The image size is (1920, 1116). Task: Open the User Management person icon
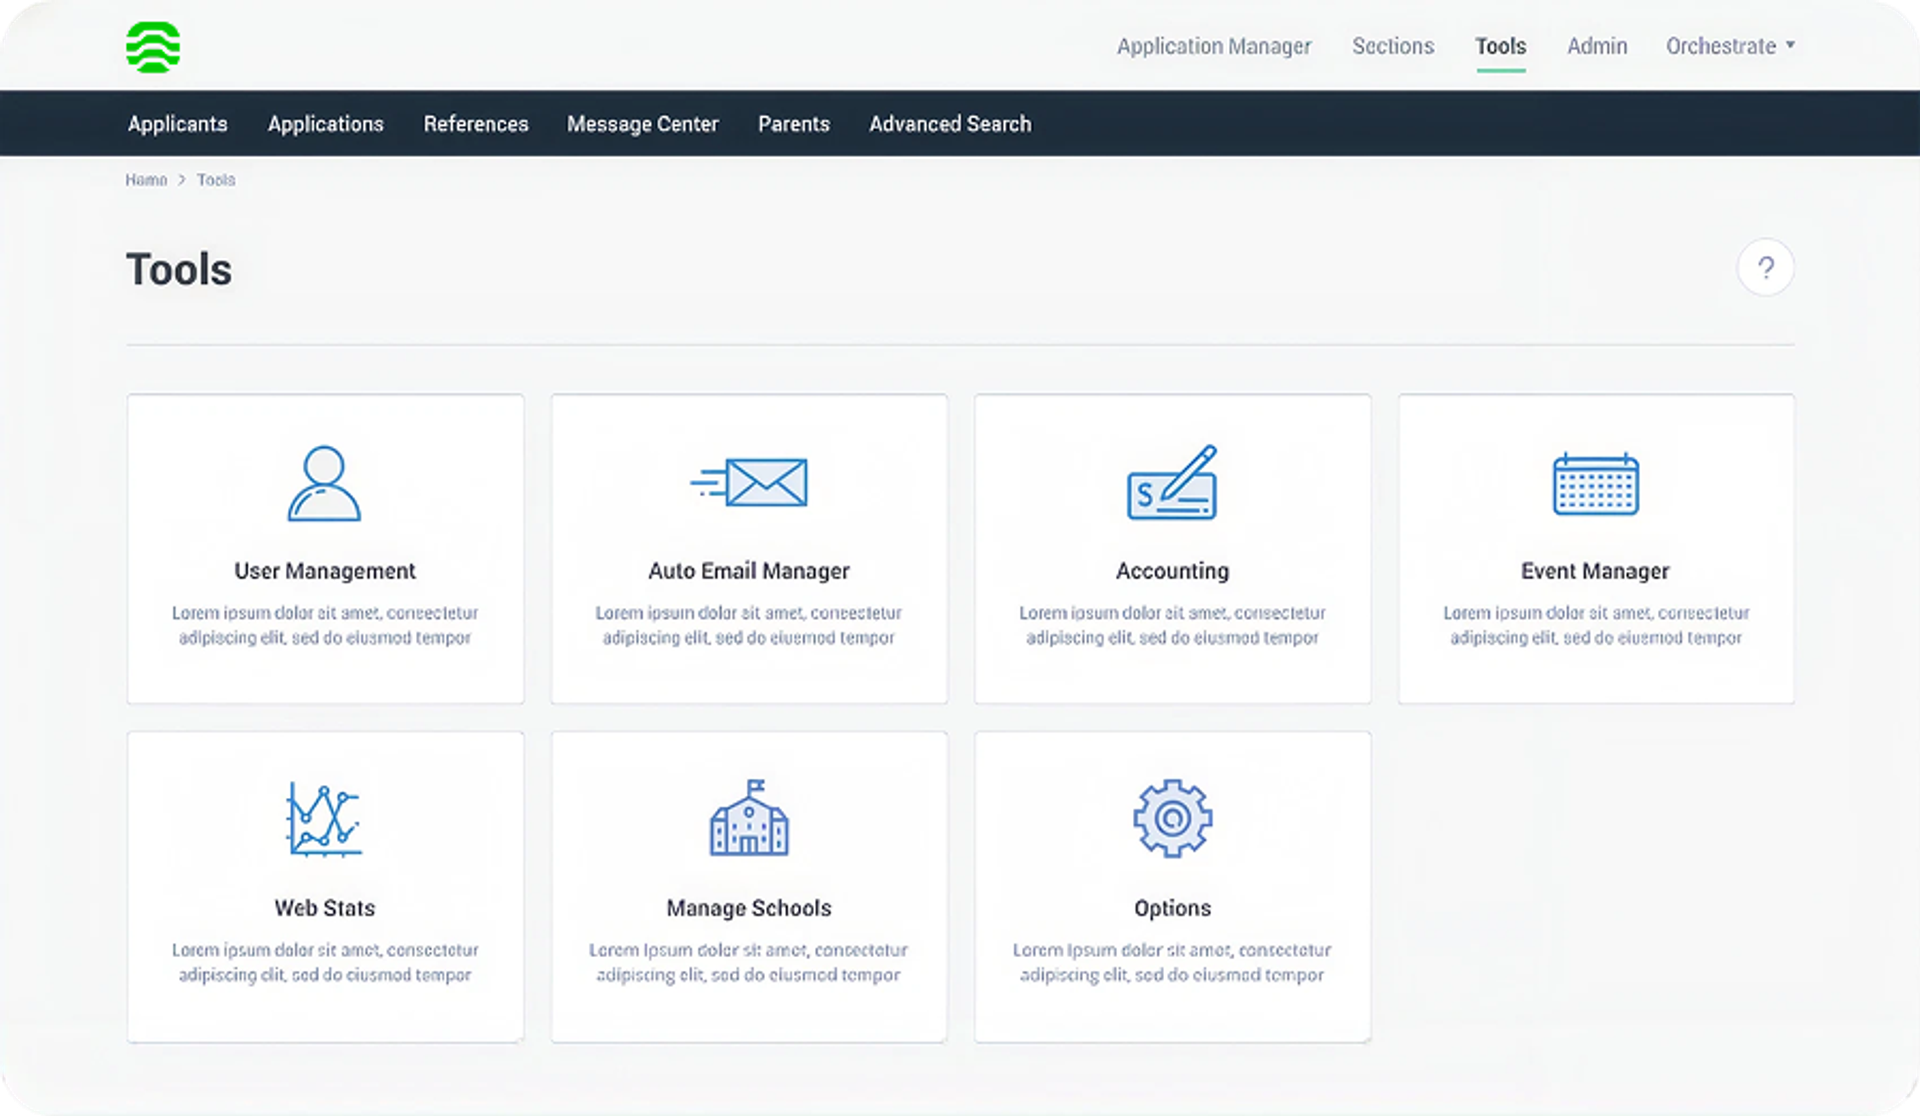(324, 483)
